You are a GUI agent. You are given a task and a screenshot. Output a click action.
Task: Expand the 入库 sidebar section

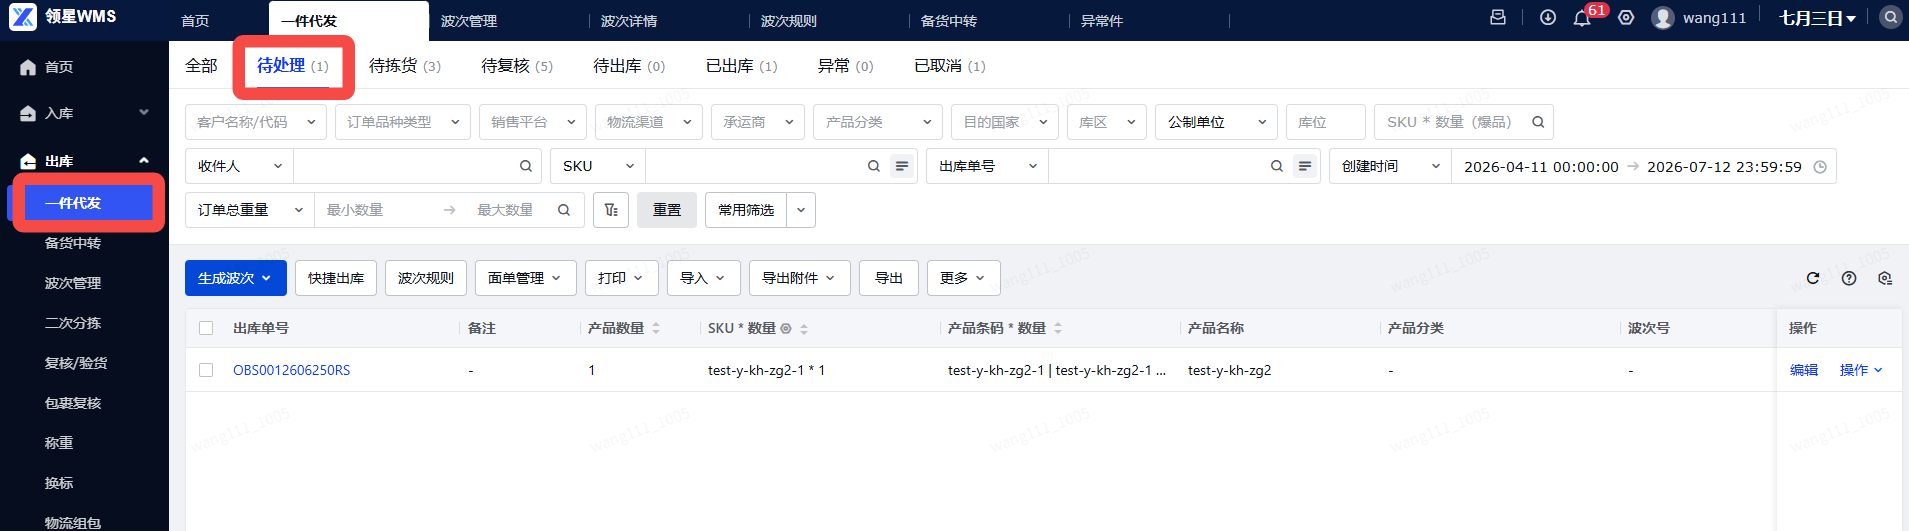[144, 113]
